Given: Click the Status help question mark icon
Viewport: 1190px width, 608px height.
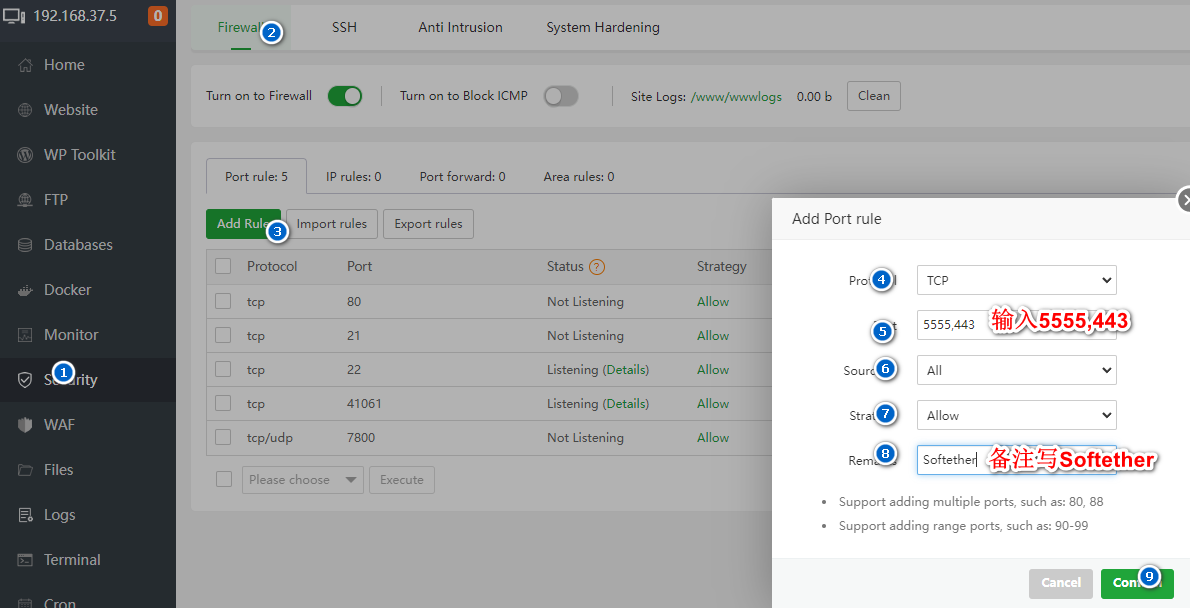Looking at the screenshot, I should pos(597,267).
